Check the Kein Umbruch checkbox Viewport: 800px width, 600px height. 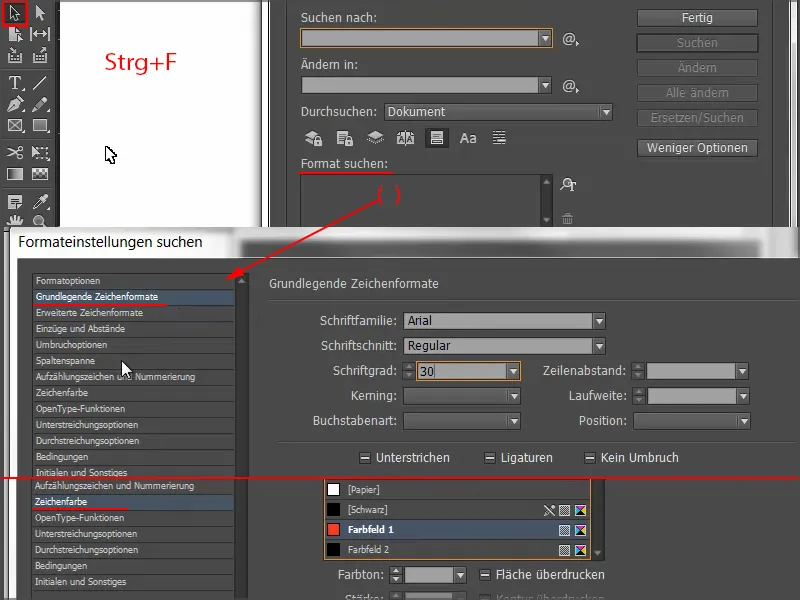click(x=589, y=458)
